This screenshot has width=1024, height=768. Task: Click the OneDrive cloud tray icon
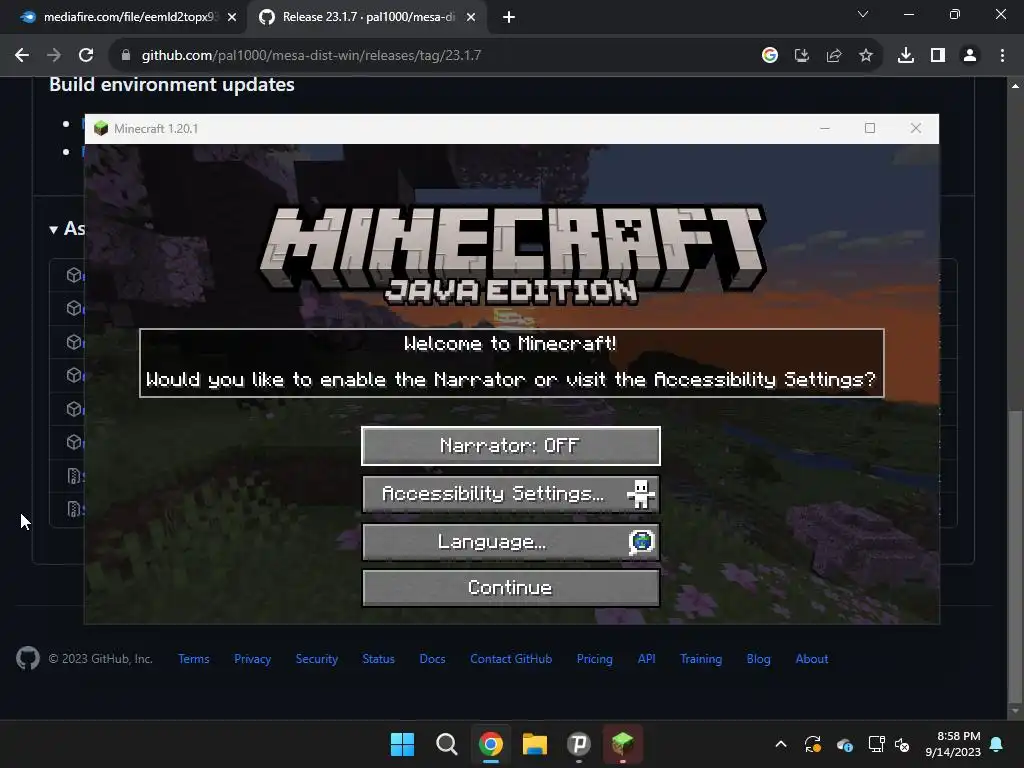pos(844,744)
